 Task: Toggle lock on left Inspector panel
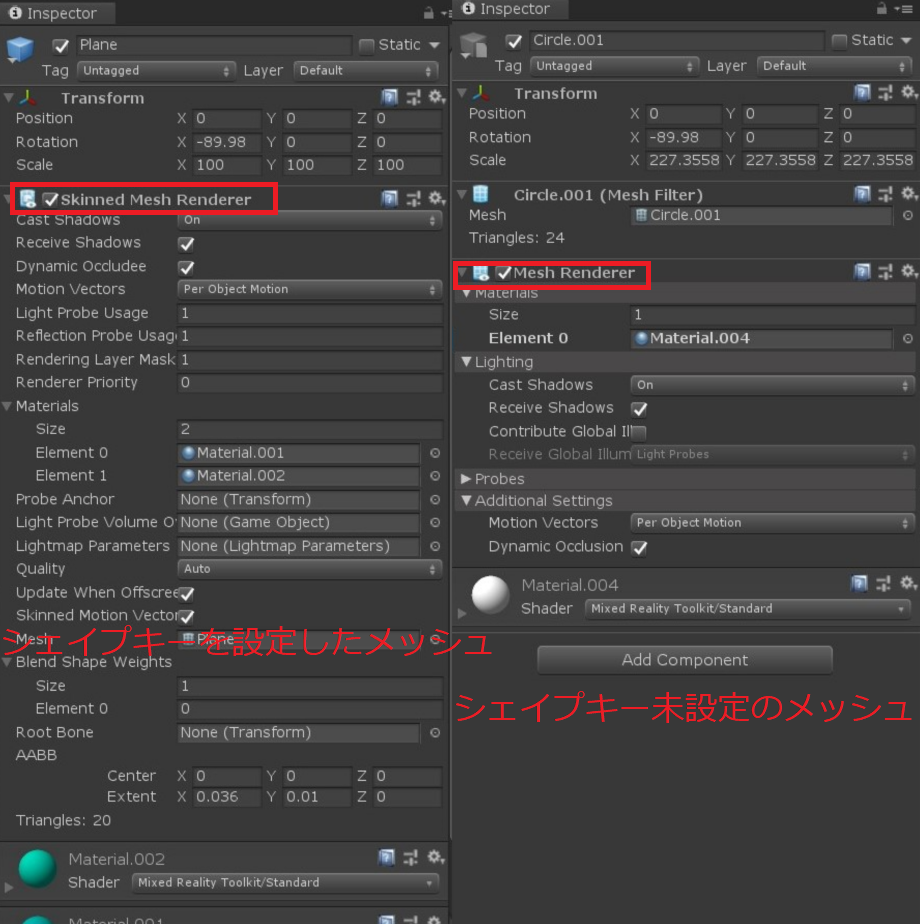click(428, 12)
